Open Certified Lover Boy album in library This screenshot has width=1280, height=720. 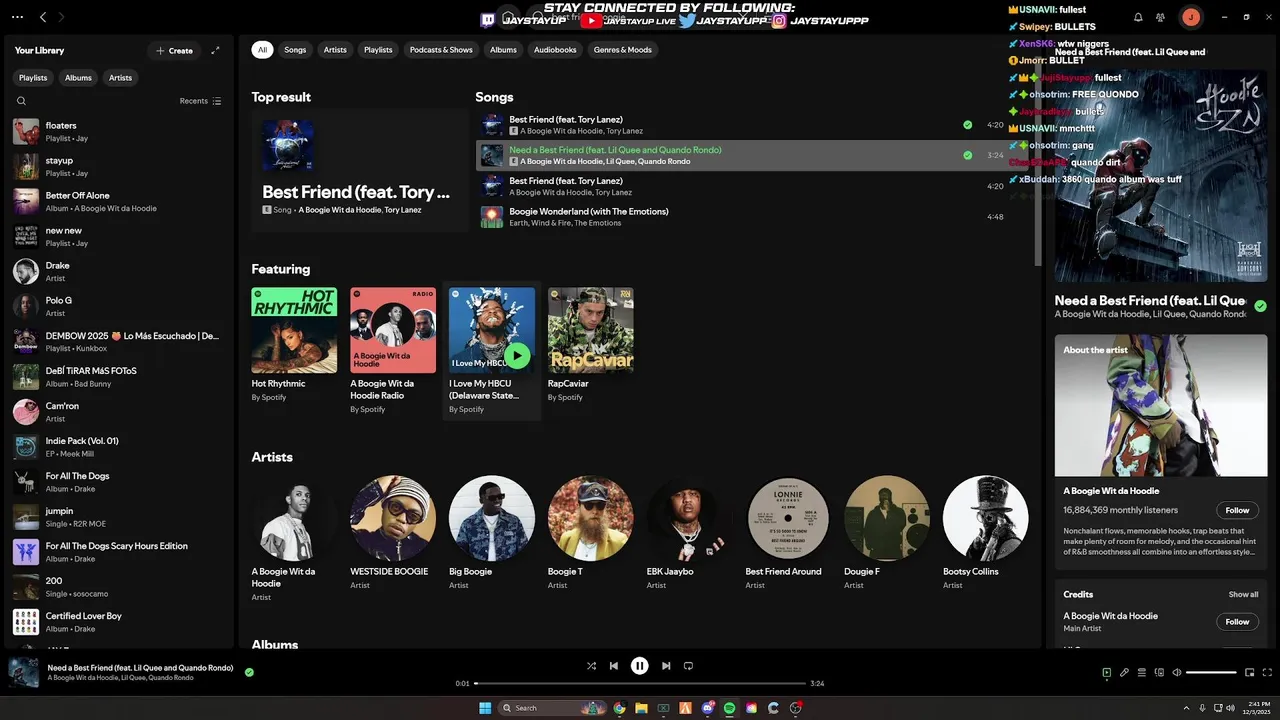(120, 622)
